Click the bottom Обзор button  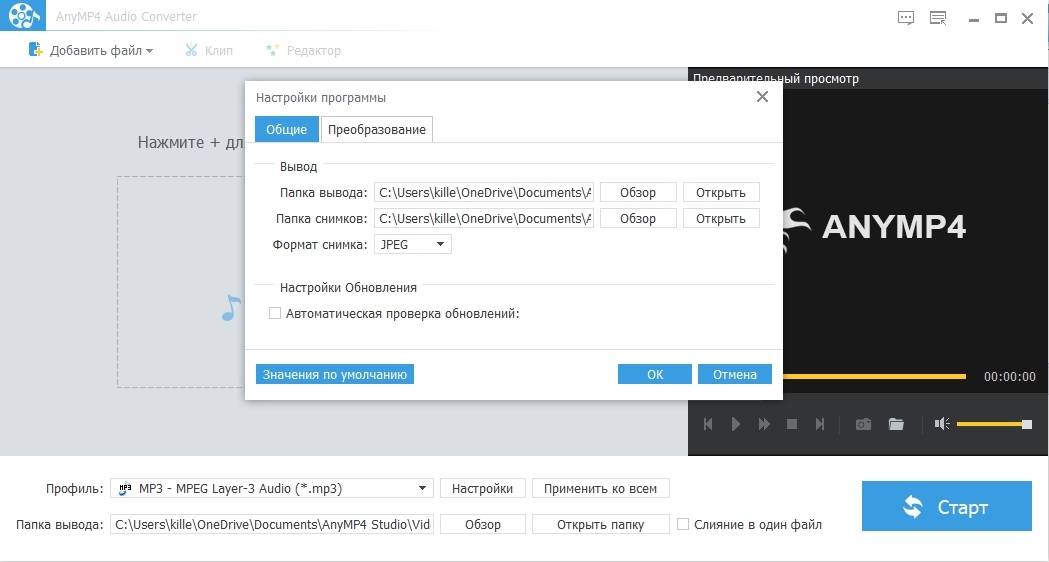click(x=482, y=525)
